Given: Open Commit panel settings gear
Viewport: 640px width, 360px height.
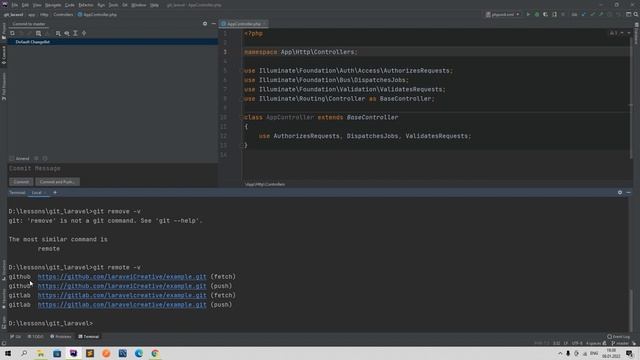Looking at the screenshot, I should [x=205, y=24].
